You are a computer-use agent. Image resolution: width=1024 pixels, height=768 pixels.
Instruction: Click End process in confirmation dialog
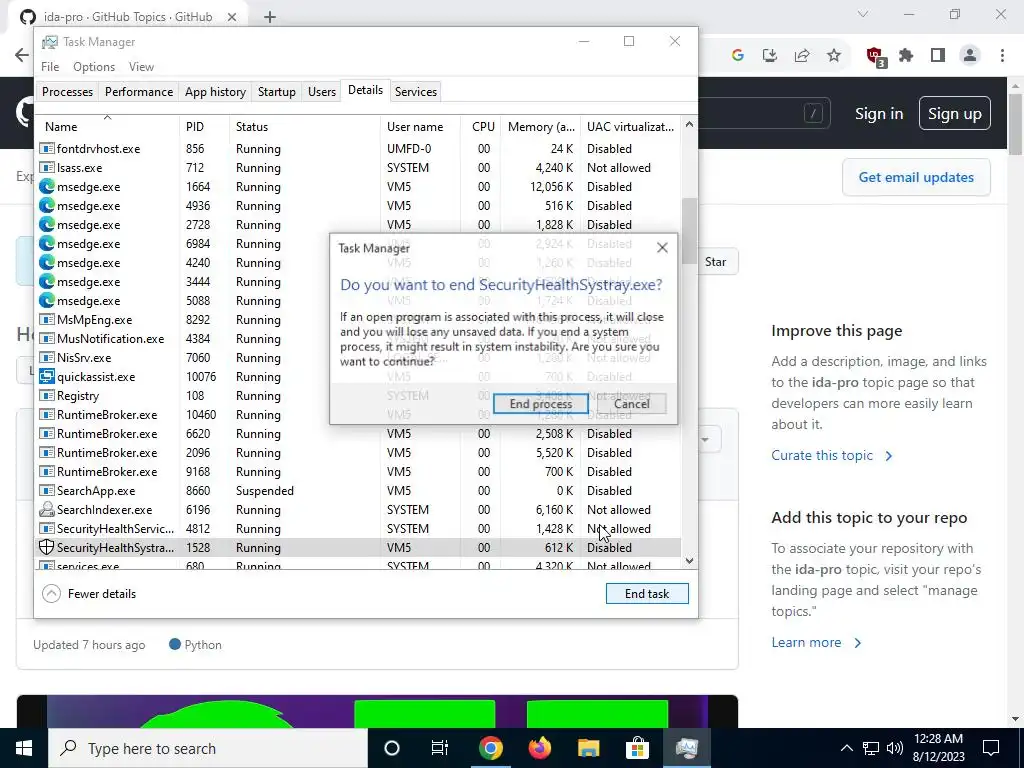540,404
